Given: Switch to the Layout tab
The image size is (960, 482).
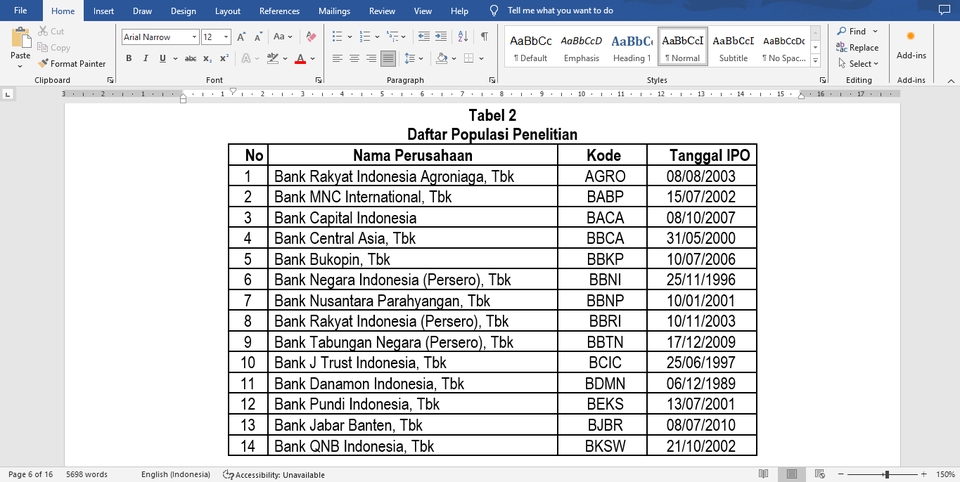Looking at the screenshot, I should [228, 11].
